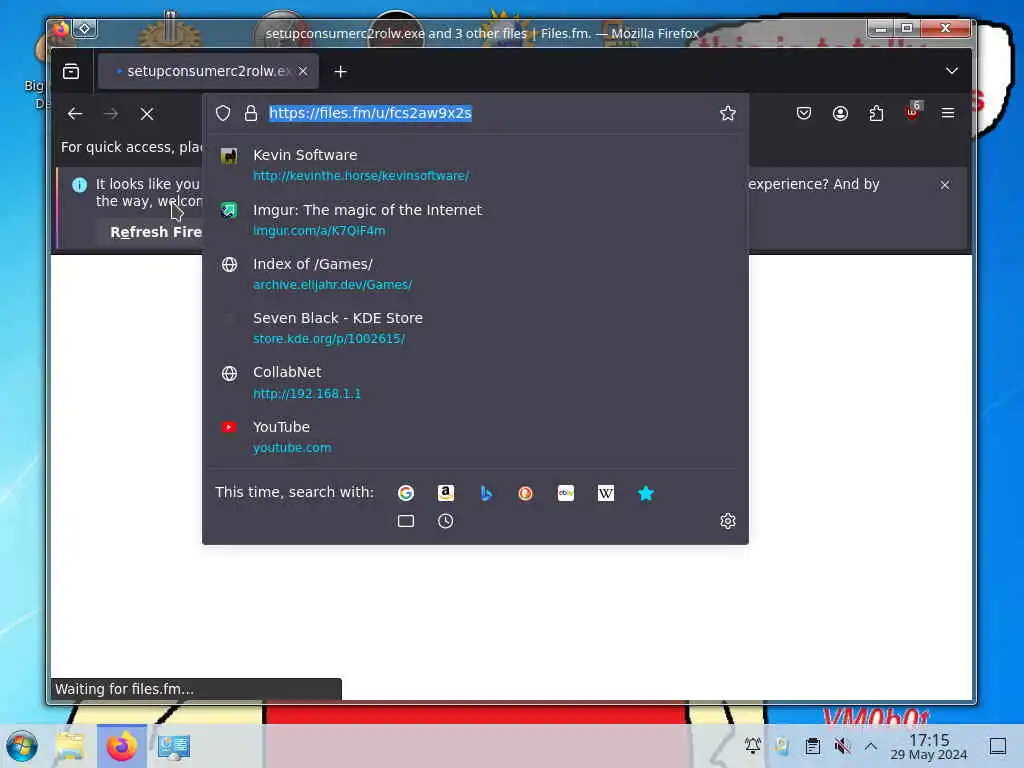Show site information via padlock icon

[x=251, y=113]
